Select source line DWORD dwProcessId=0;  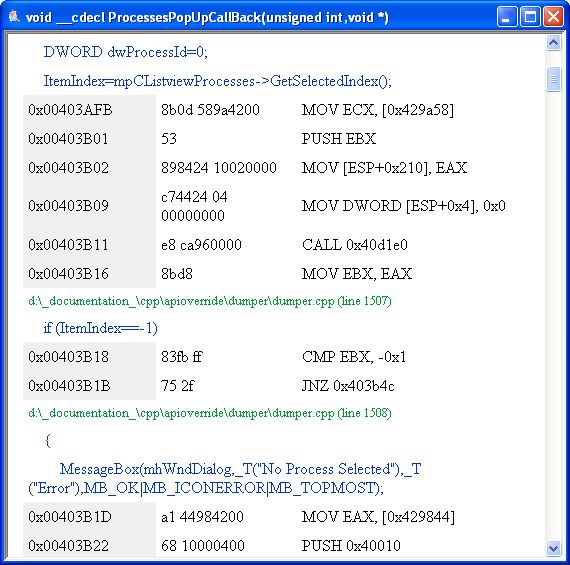(125, 52)
